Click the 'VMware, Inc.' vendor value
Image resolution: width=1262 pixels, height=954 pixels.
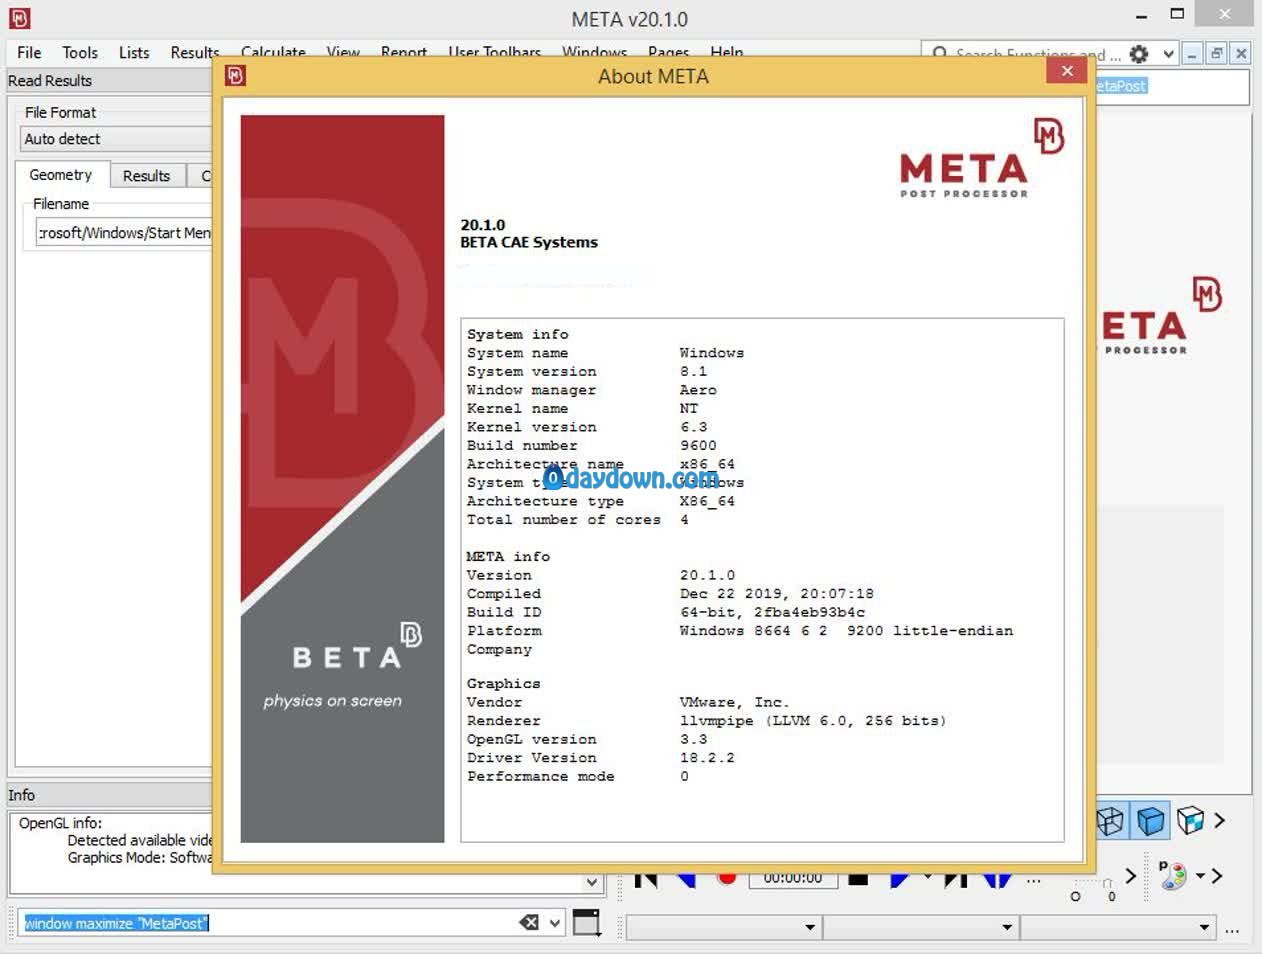tap(734, 703)
